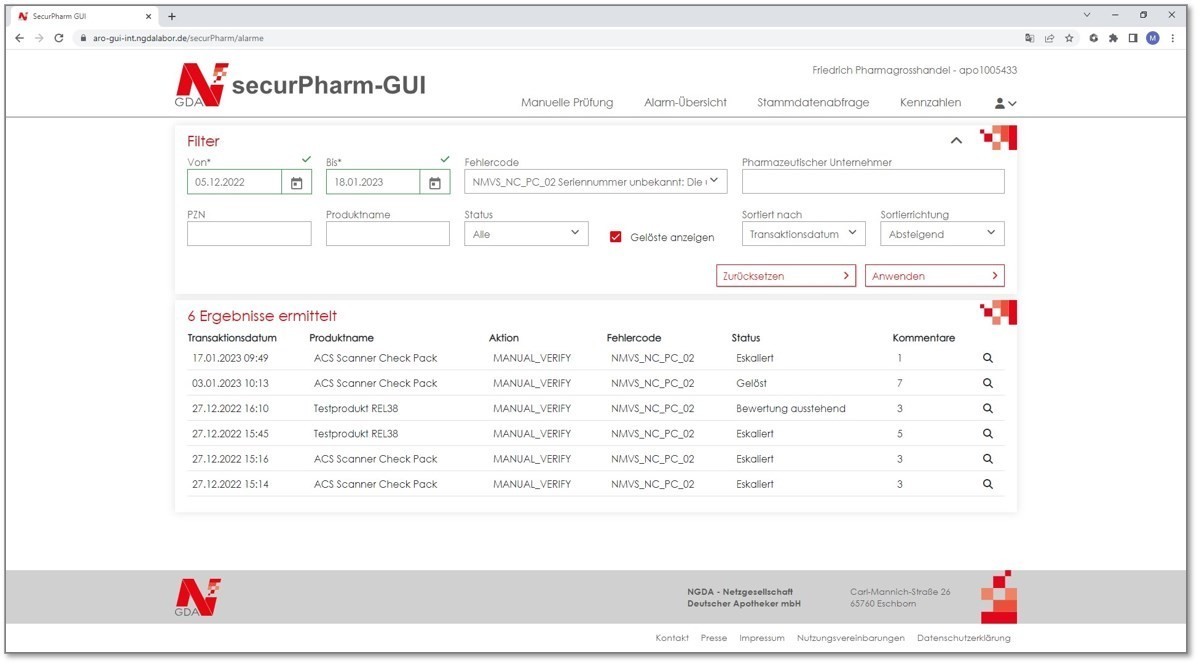Screen dimensions: 1201x667
Task: Open the Status dropdown showing Alle
Action: [526, 234]
